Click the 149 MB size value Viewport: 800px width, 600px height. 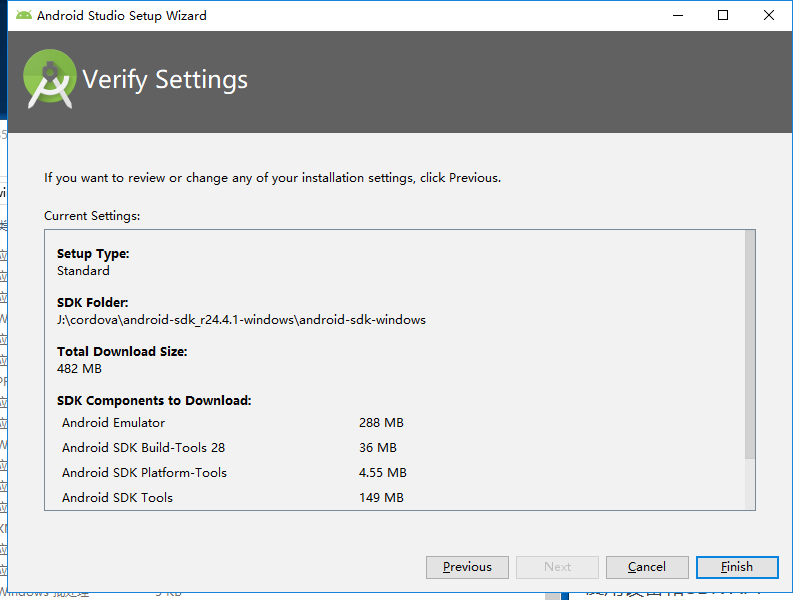(381, 498)
